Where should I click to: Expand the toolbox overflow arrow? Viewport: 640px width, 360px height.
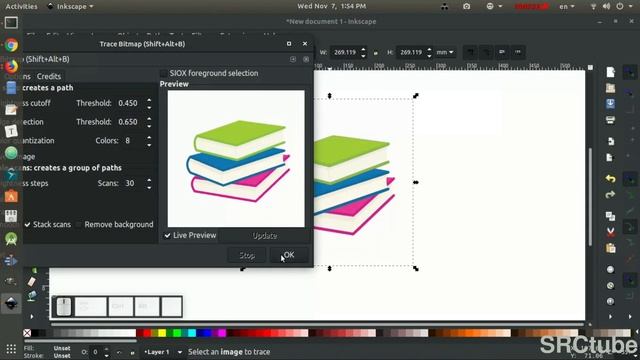pyautogui.click(x=32, y=316)
